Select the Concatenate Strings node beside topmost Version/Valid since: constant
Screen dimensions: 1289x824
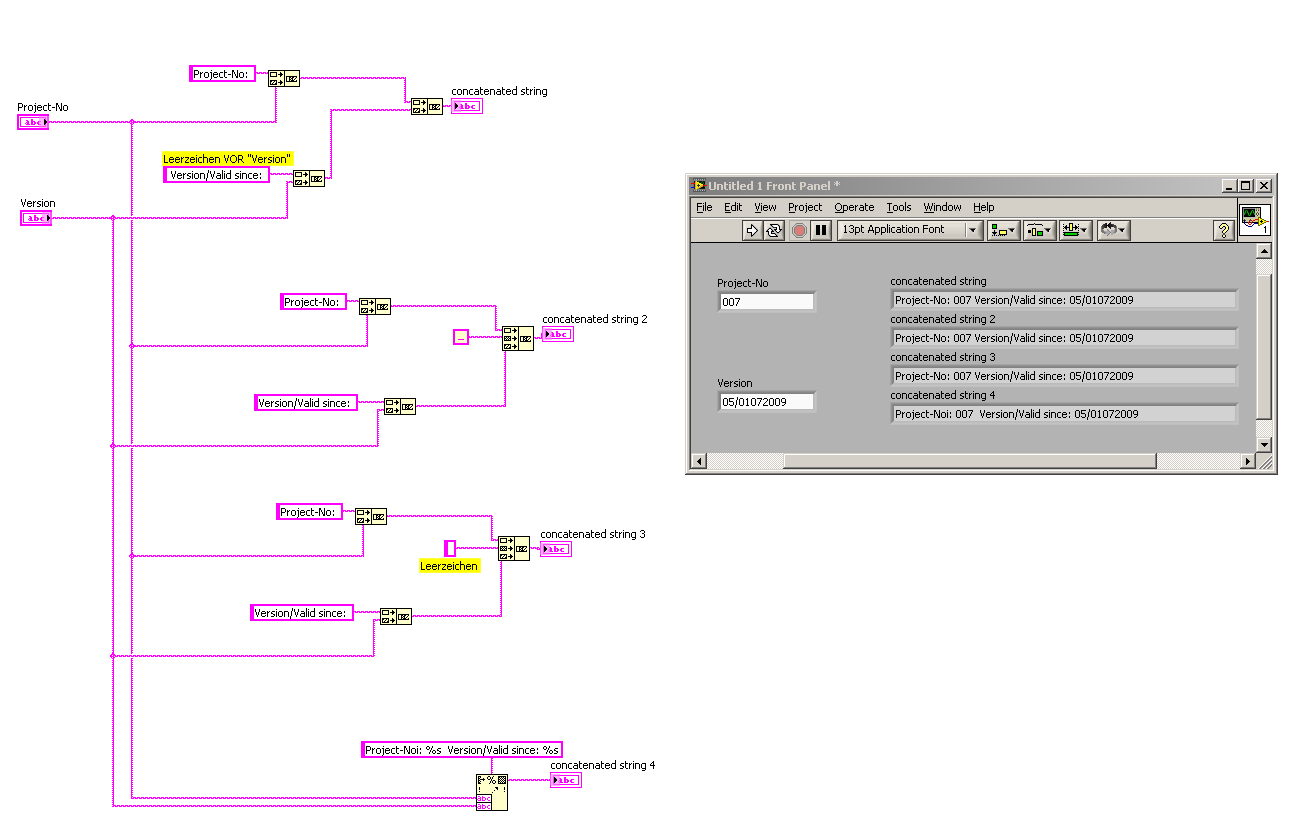click(309, 178)
